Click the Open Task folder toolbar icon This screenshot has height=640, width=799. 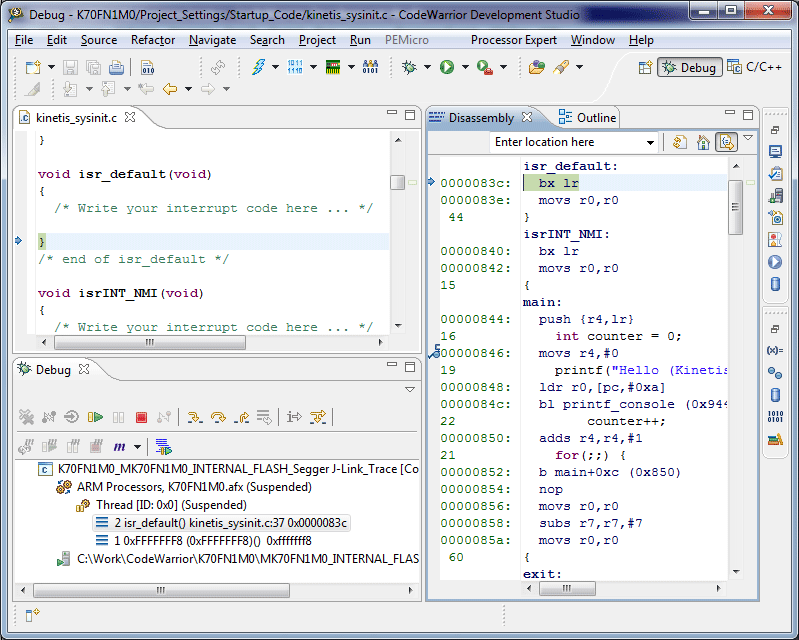point(536,67)
